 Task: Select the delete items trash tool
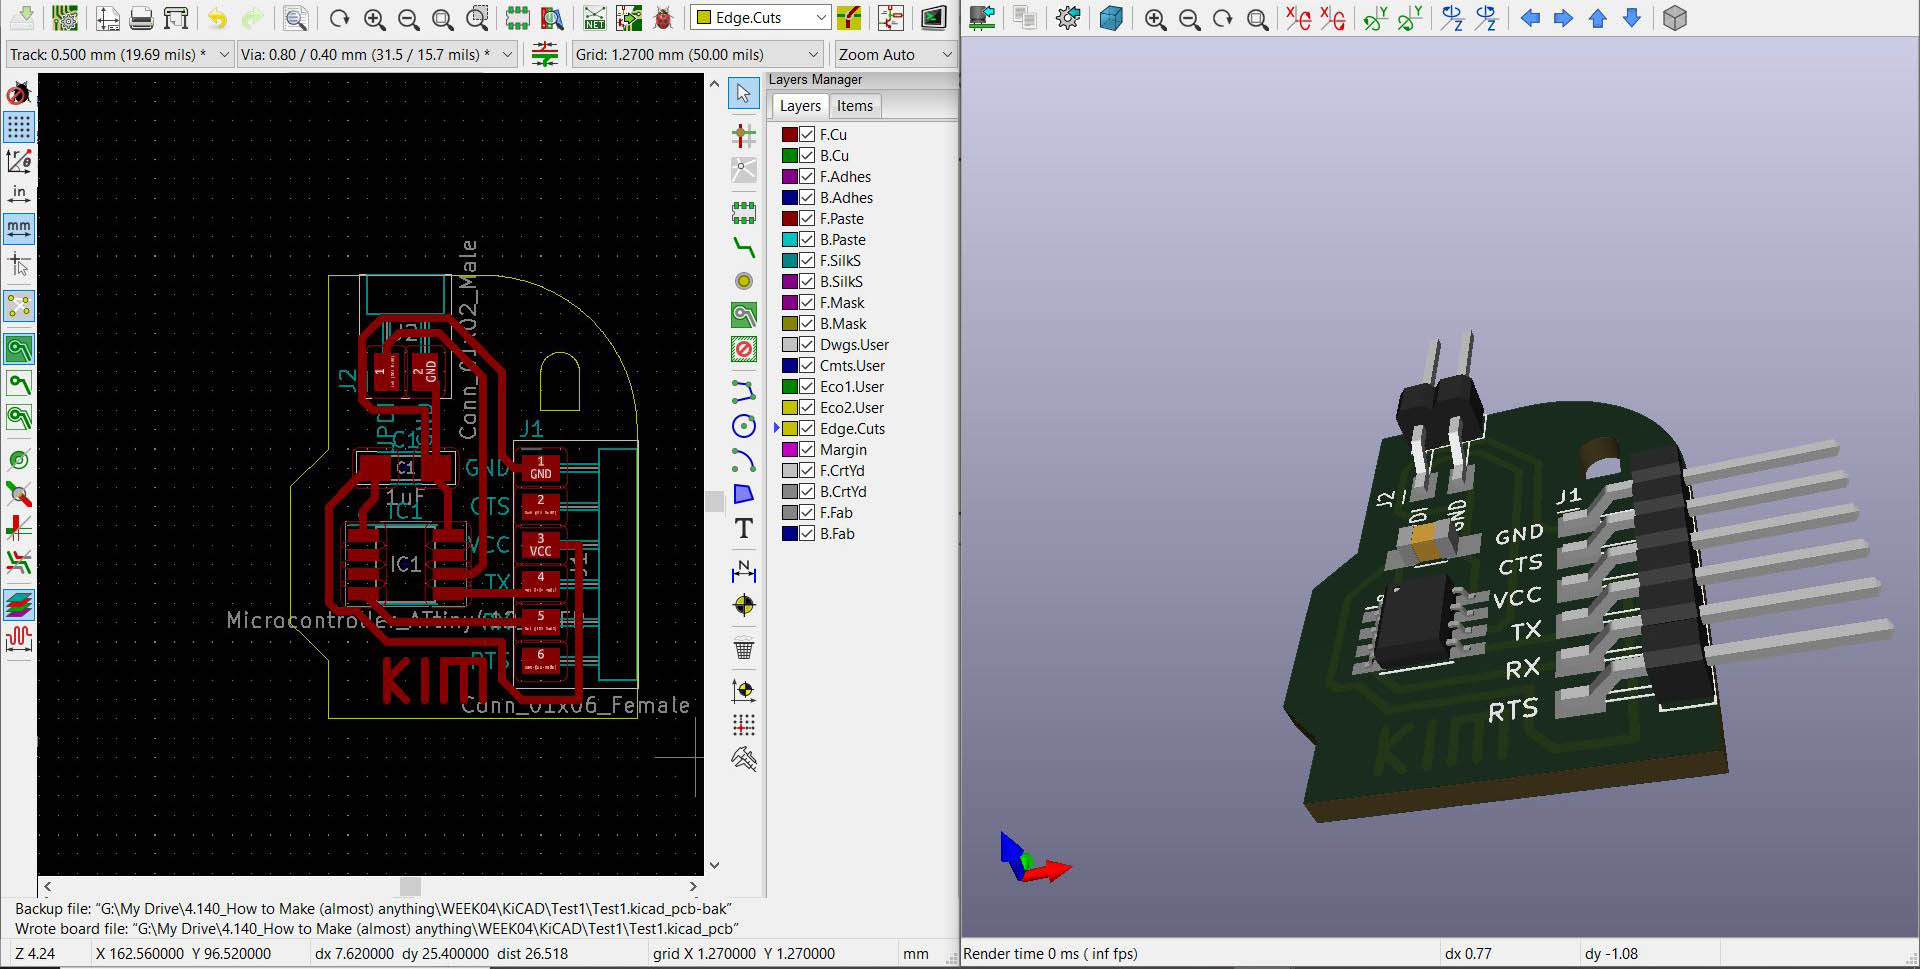coord(743,648)
